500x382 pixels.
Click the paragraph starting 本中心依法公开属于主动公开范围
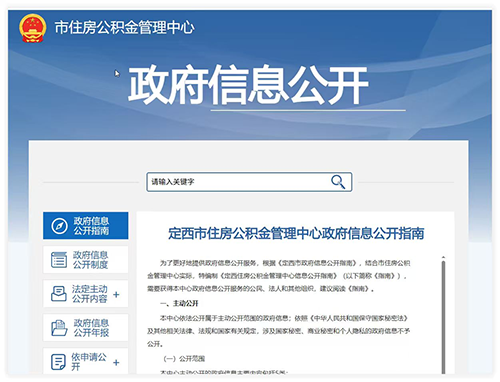(x=279, y=331)
